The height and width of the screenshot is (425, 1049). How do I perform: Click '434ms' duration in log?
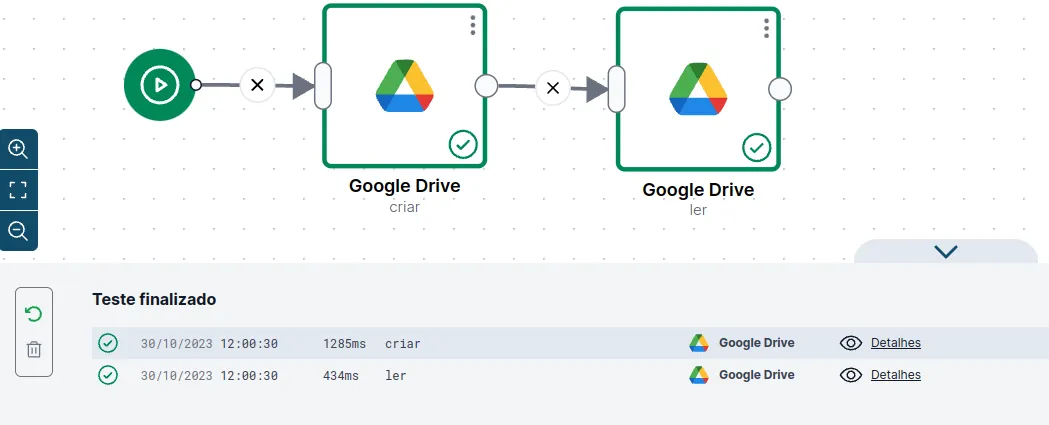pyautogui.click(x=341, y=376)
